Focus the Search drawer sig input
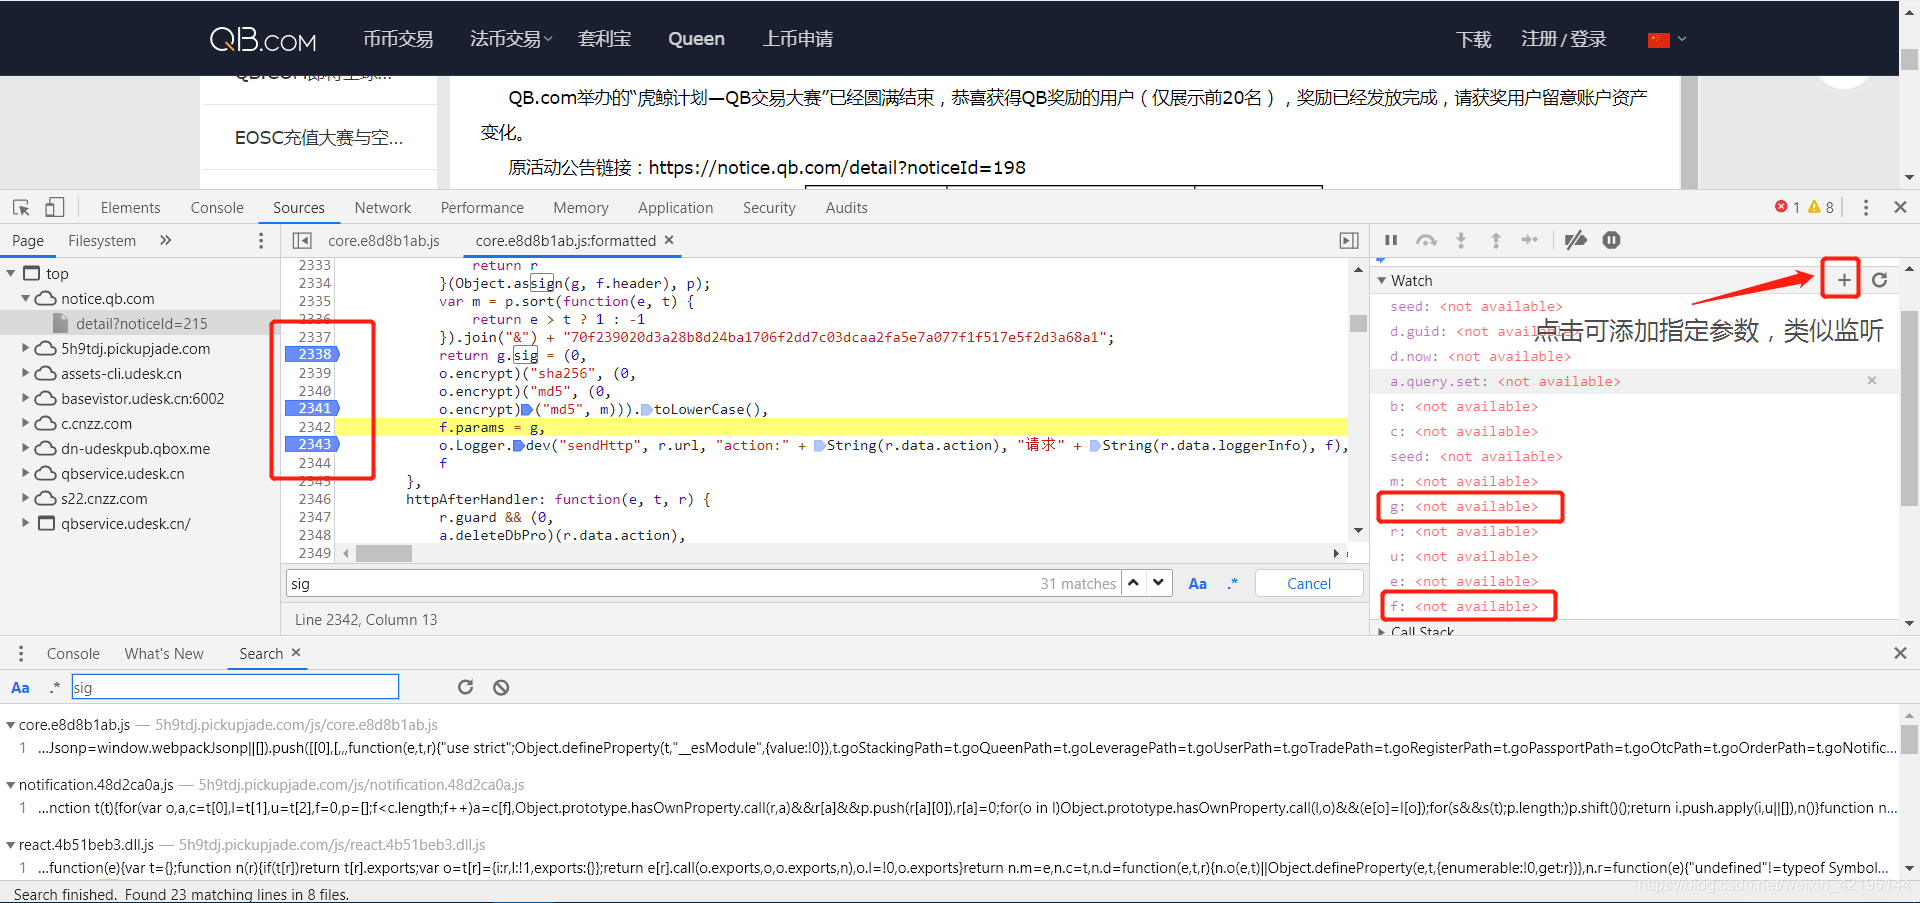The image size is (1920, 903). pyautogui.click(x=235, y=687)
